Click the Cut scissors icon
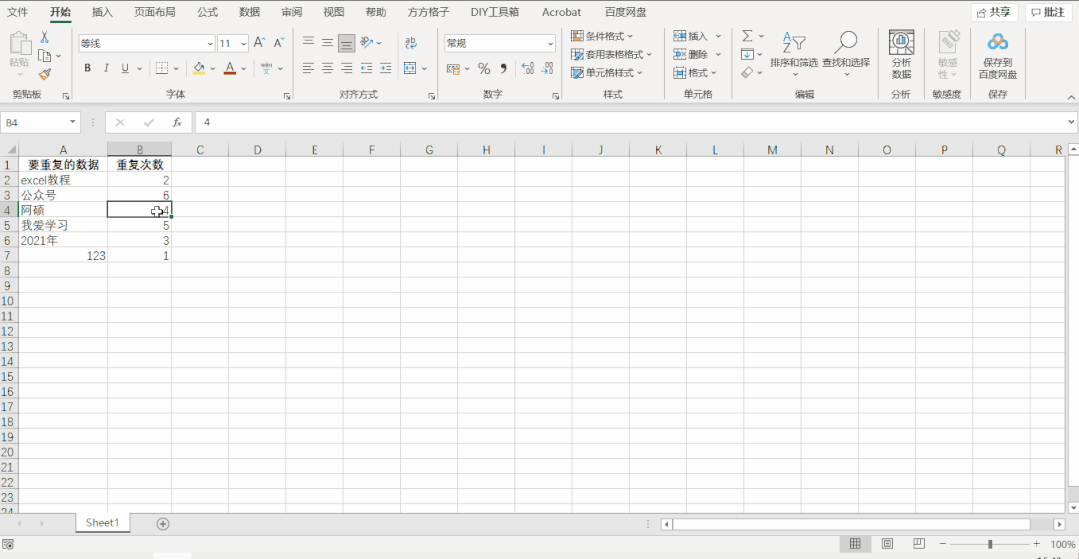 [45, 37]
